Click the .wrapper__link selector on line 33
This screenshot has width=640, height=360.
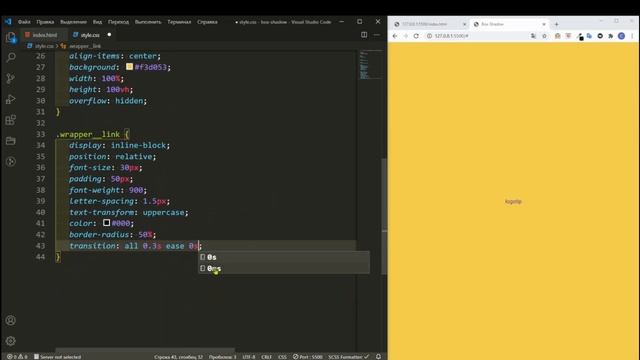(x=88, y=134)
